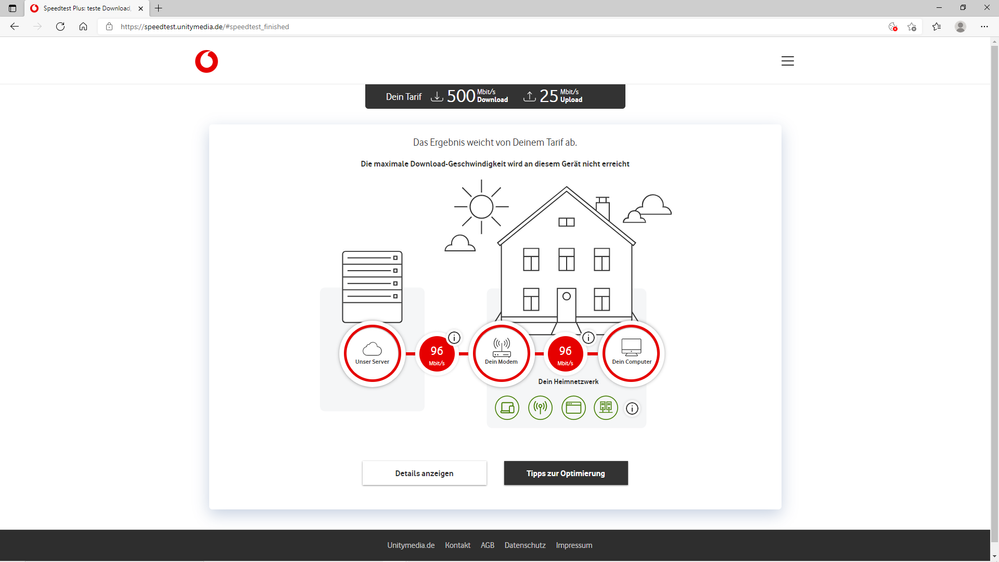Open the Datenschutz footer link

(525, 545)
